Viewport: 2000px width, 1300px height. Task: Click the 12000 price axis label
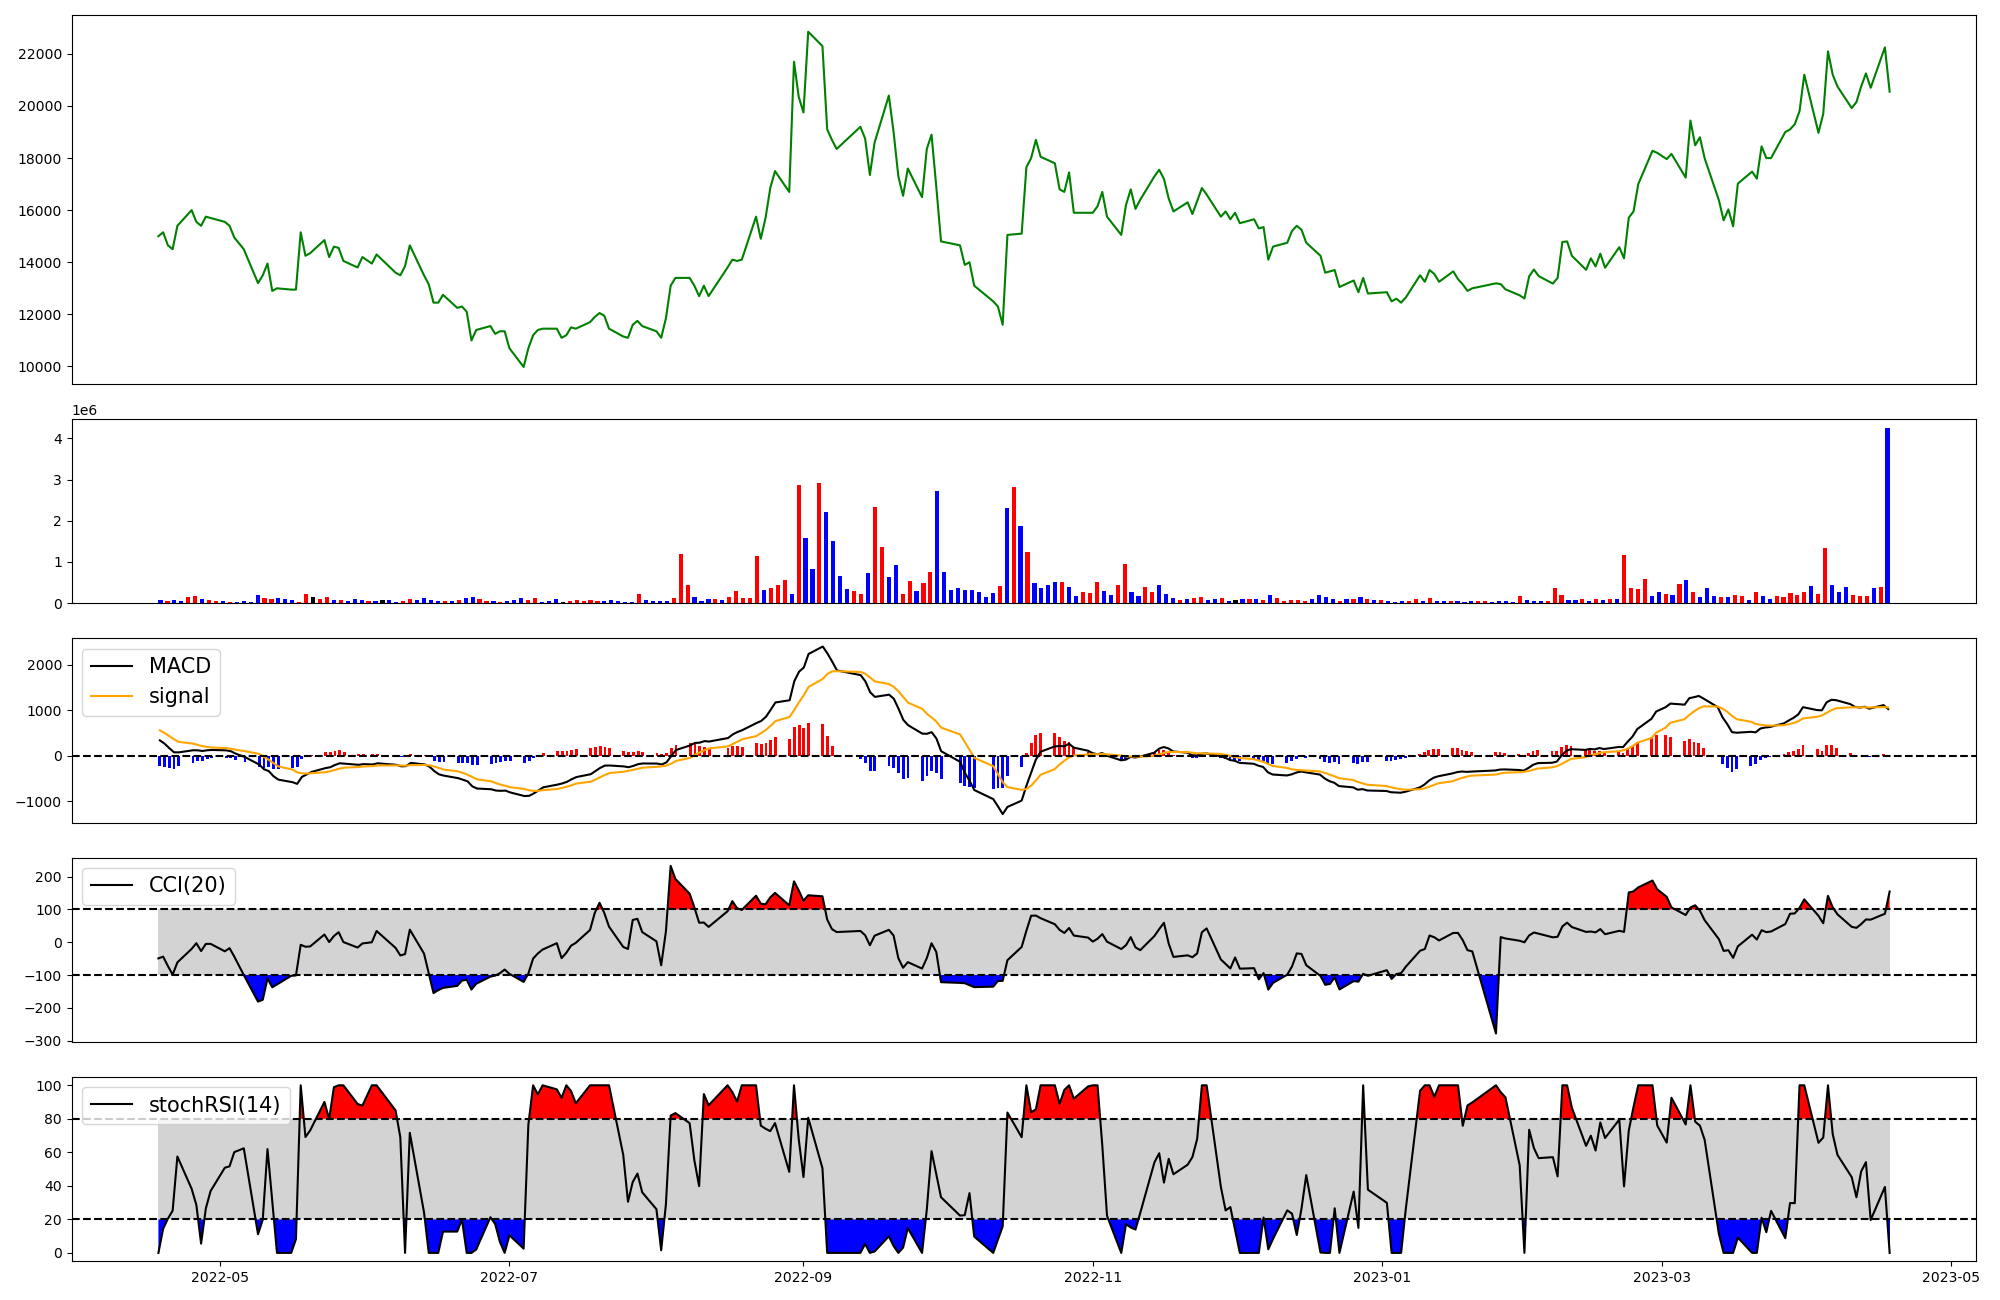pyautogui.click(x=40, y=315)
